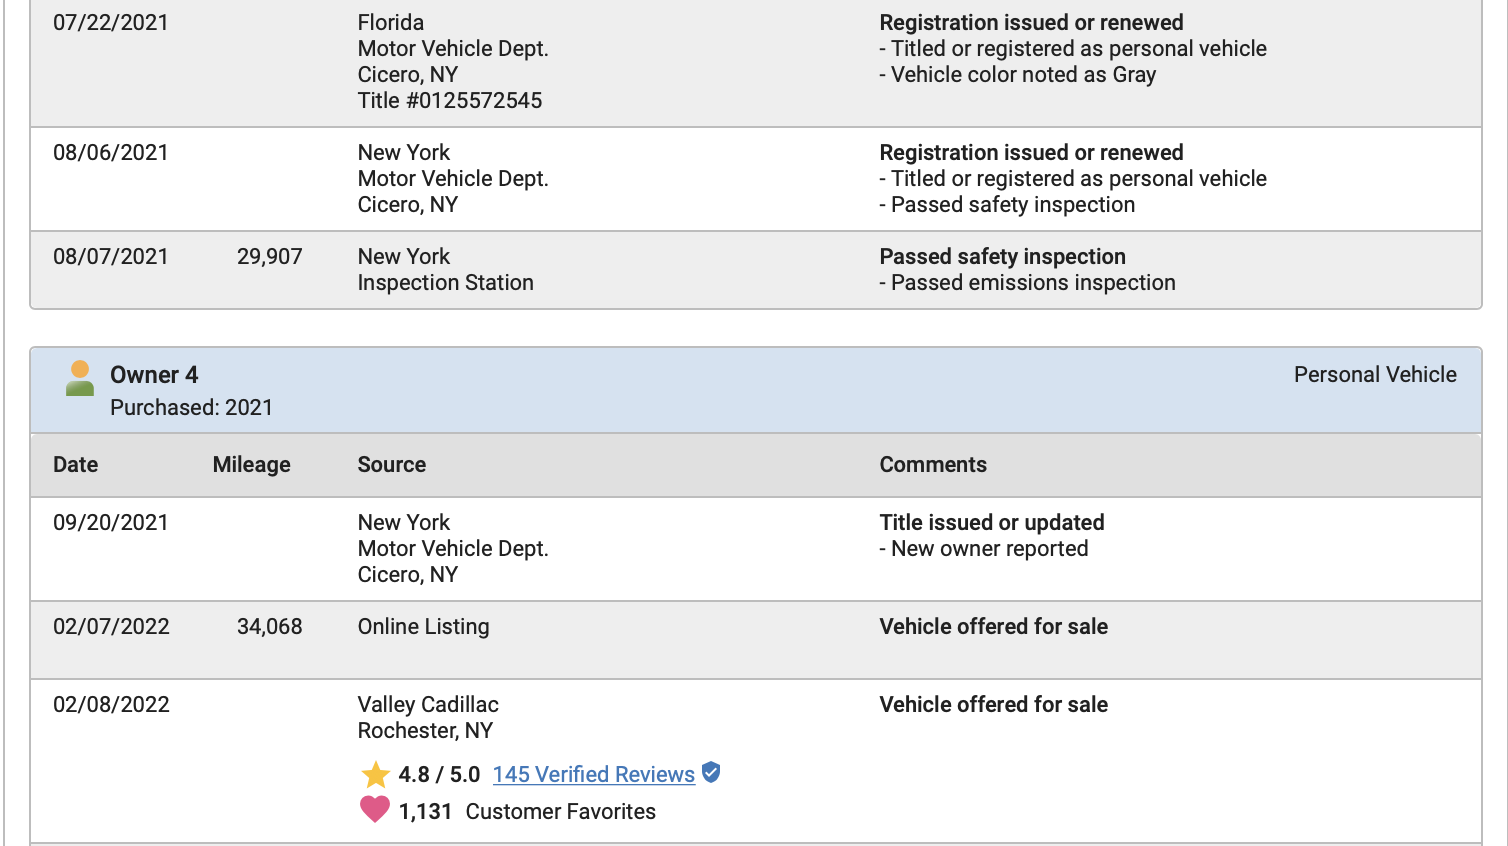Click the 34,068 mileage value
The image size is (1508, 846).
269,627
